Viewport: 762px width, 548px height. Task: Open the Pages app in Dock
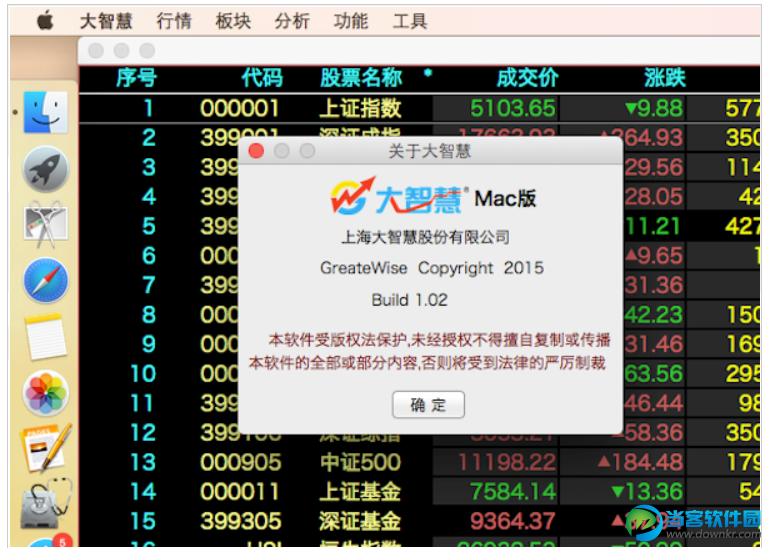point(46,447)
